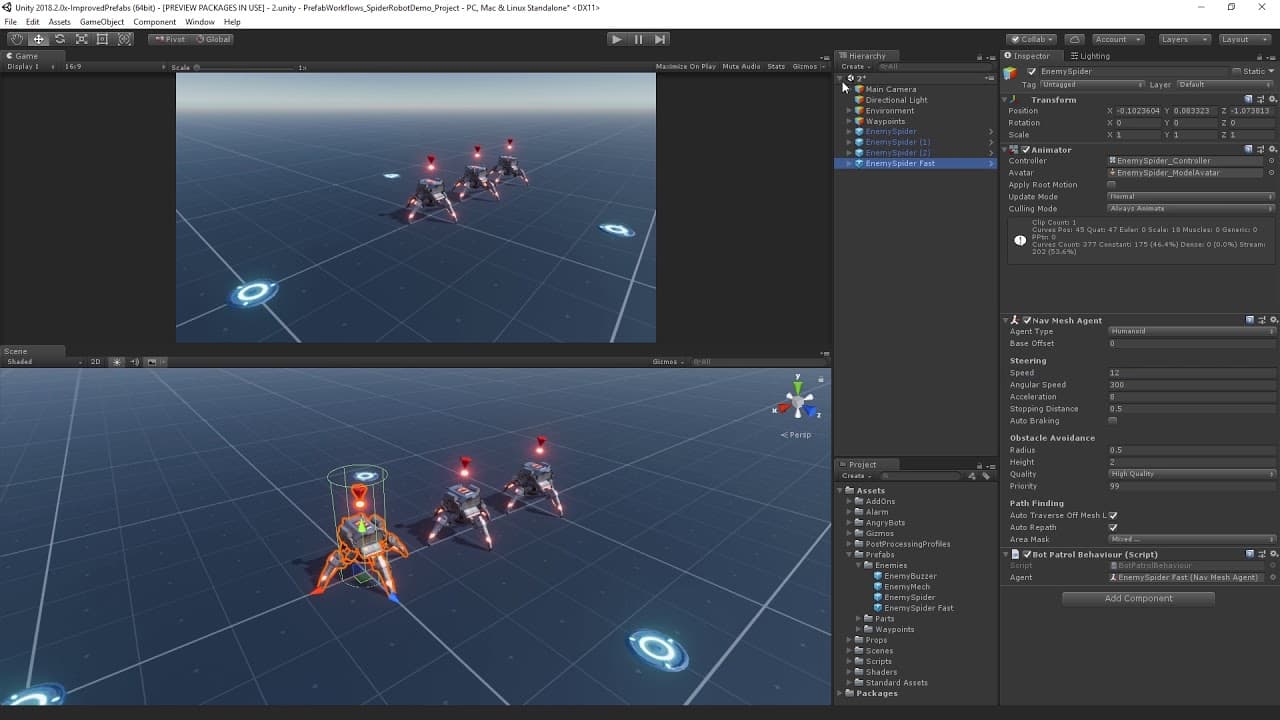Toggle the Apply Root Motion checkbox
The image size is (1280, 720).
click(1112, 185)
